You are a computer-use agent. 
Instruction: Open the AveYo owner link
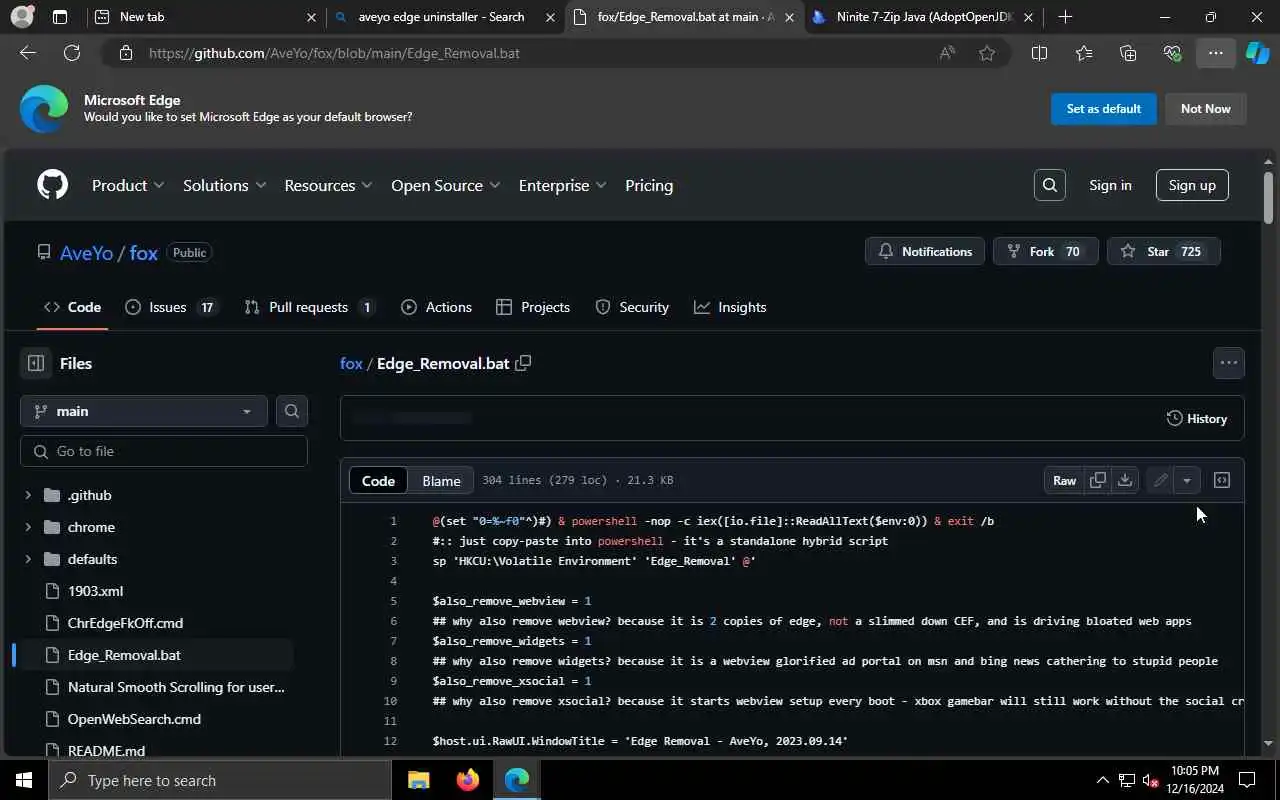pyautogui.click(x=86, y=253)
